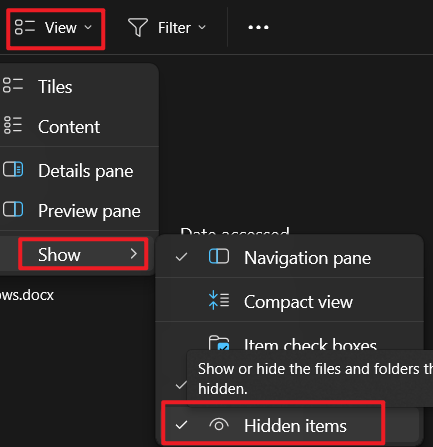Screen dimensions: 433x447
Task: Open the Filter dropdown
Action: (167, 28)
